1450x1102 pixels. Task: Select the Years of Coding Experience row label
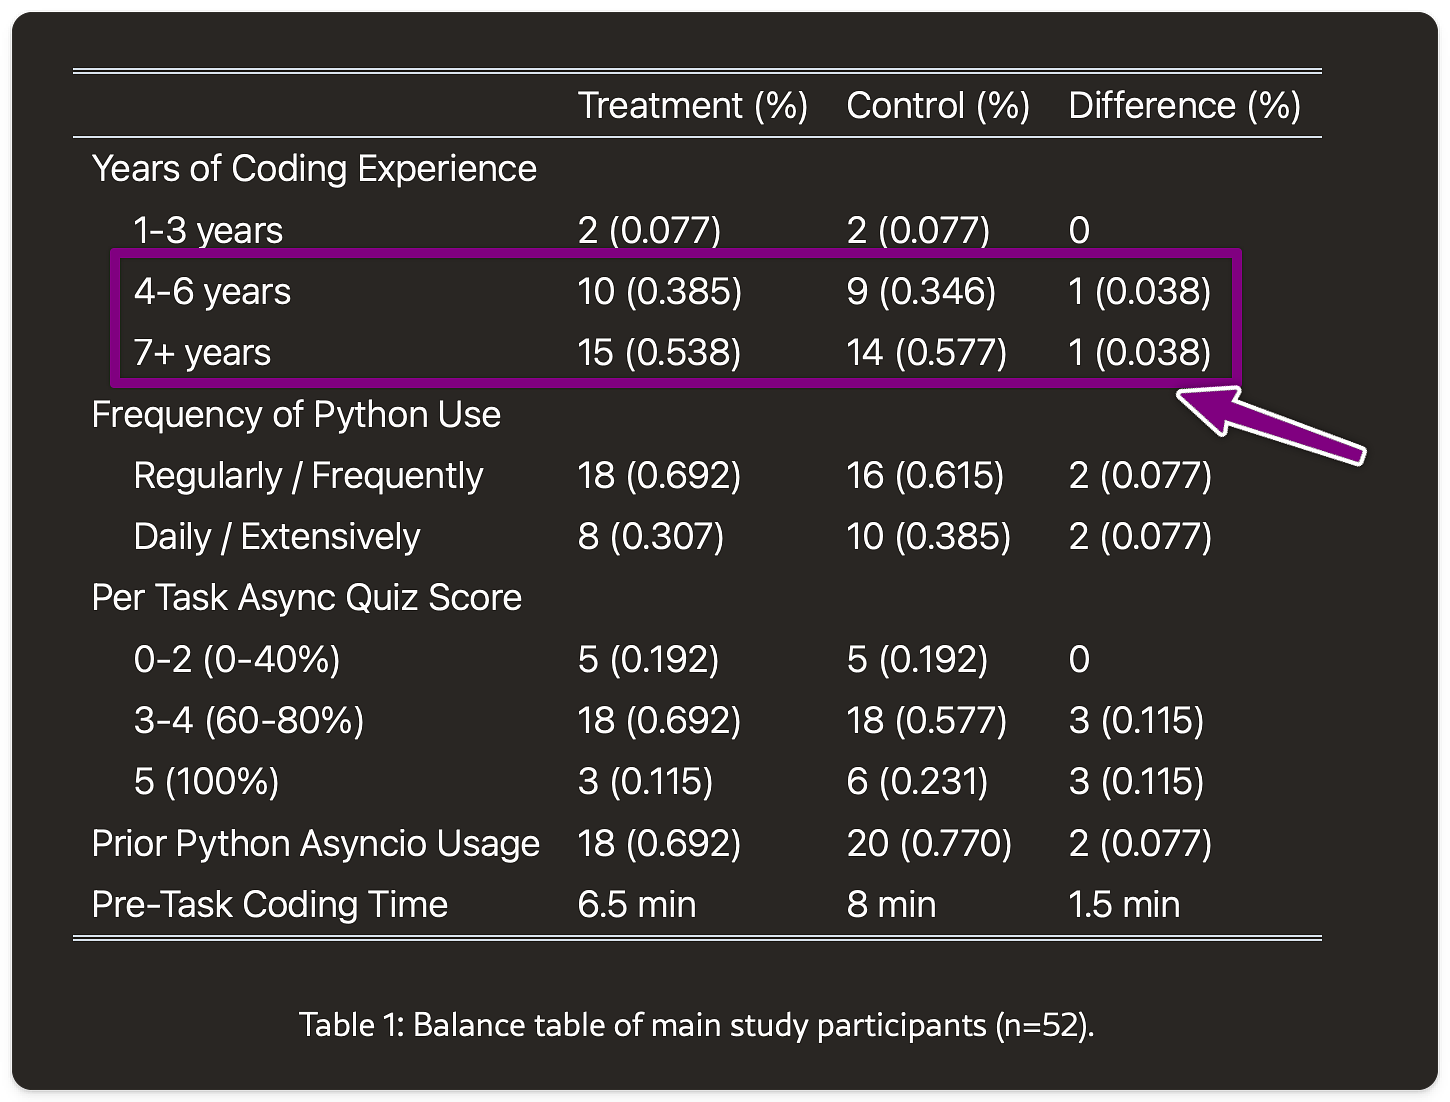point(313,168)
